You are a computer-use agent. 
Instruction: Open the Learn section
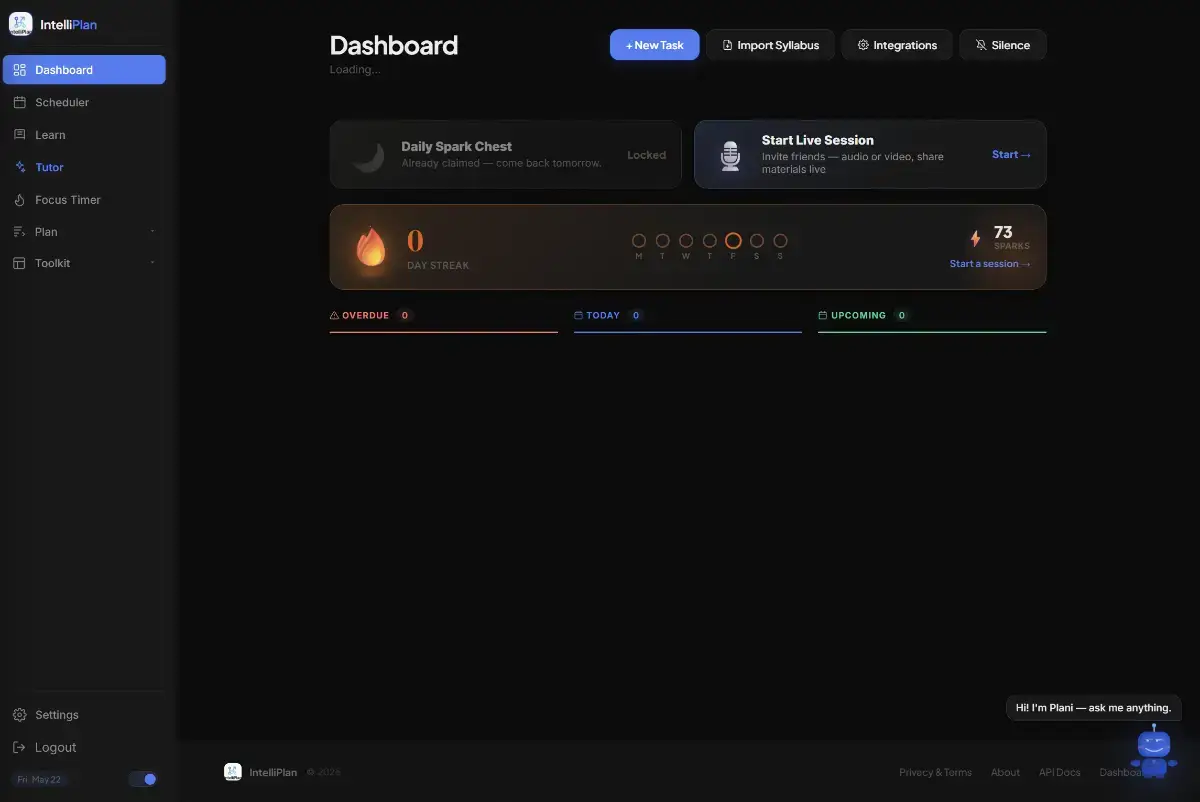point(84,134)
